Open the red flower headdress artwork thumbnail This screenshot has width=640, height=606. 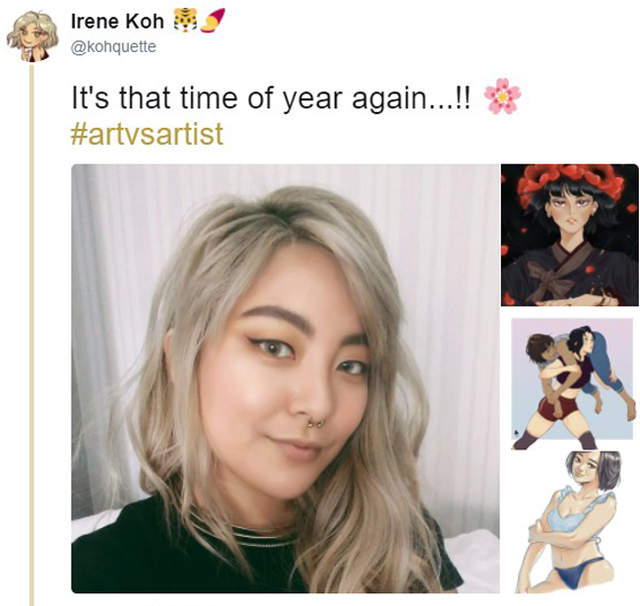(x=569, y=235)
